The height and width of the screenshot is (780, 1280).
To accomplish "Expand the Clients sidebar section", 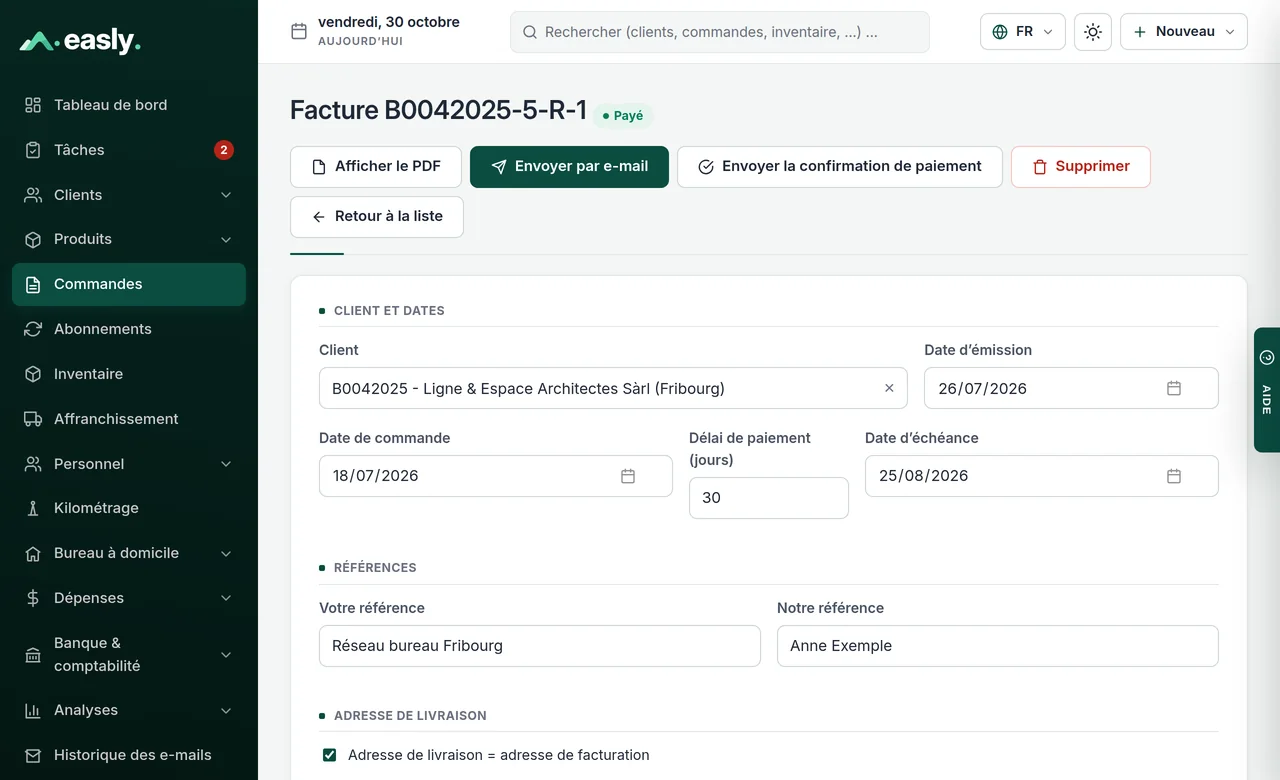I will click(226, 195).
